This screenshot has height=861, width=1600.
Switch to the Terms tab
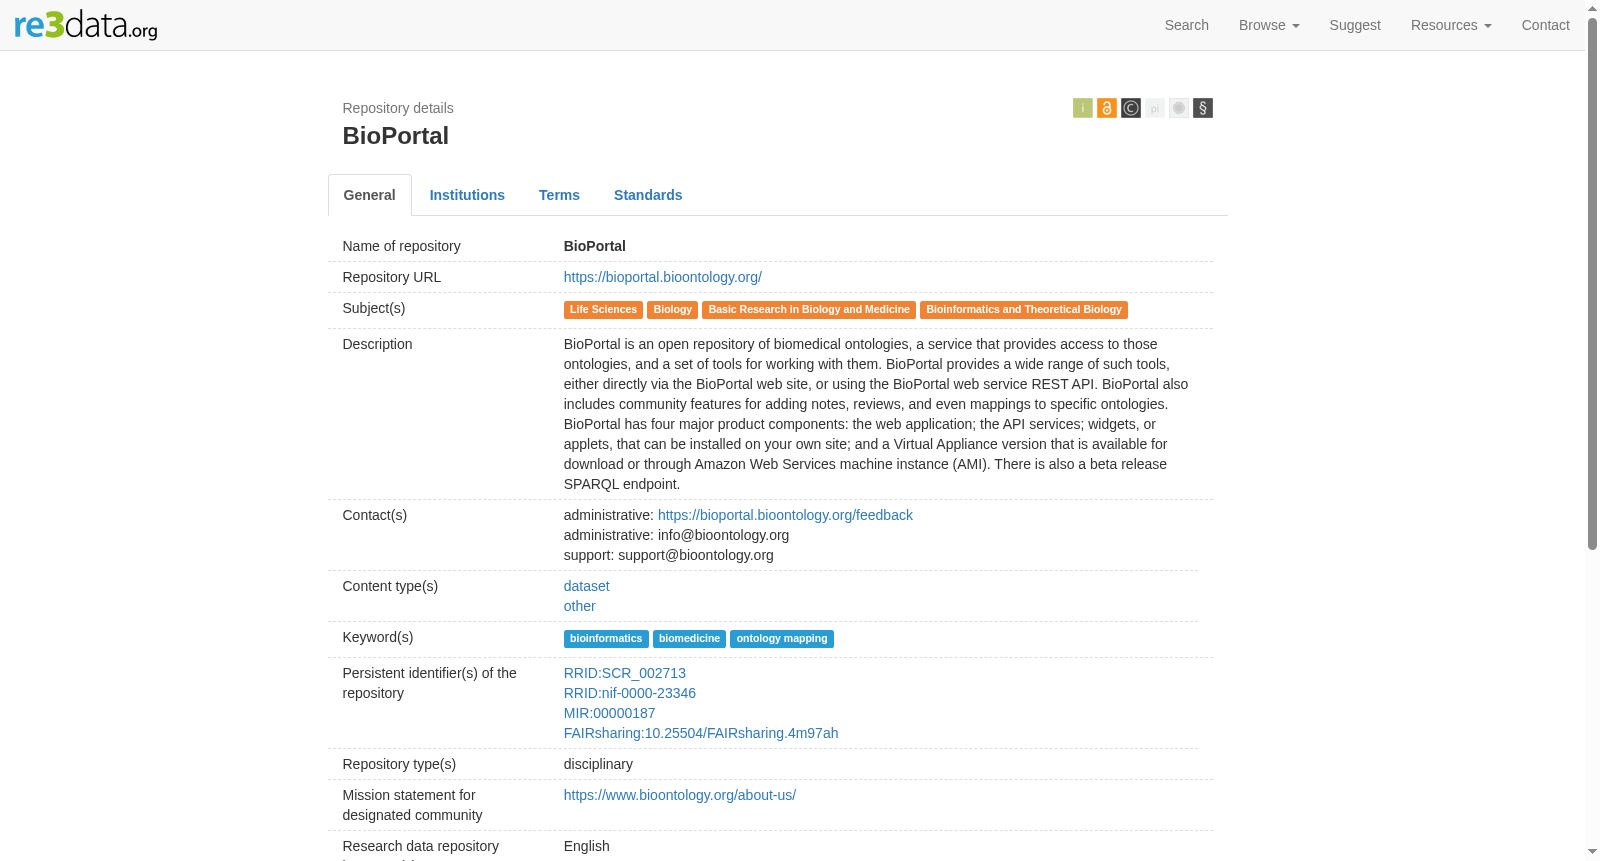click(559, 195)
